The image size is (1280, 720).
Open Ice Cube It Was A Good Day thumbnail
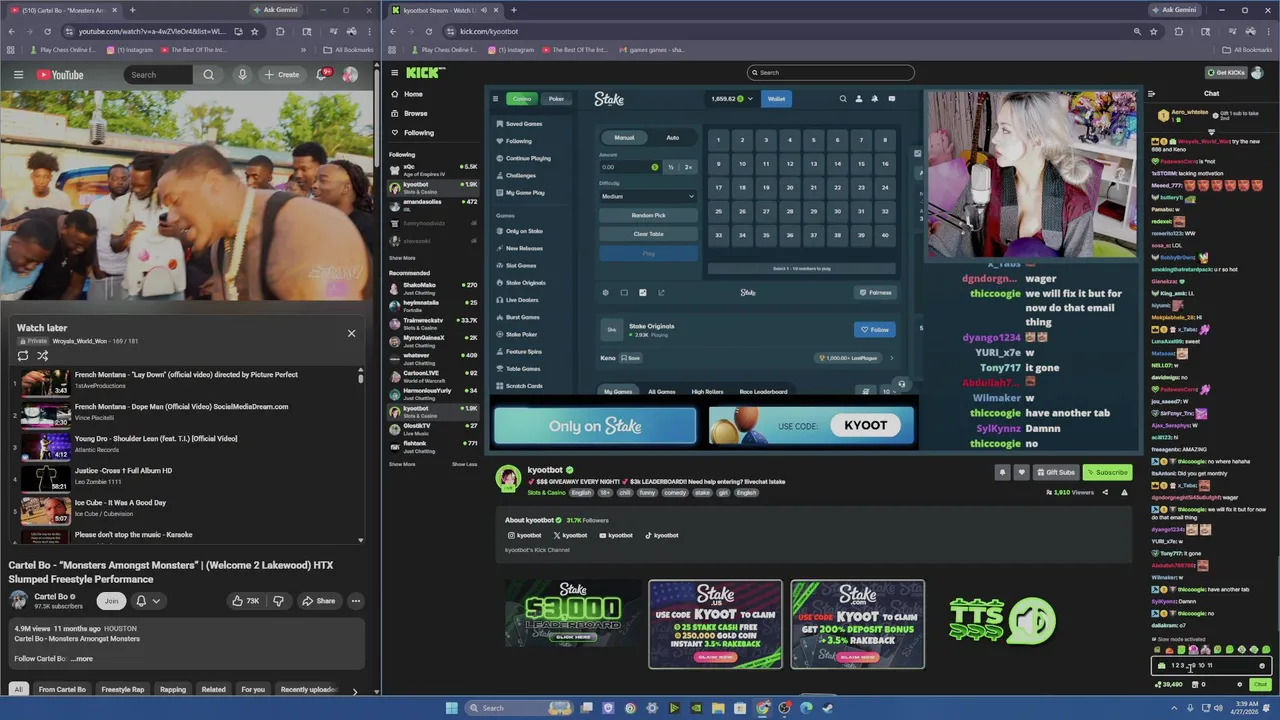click(x=46, y=511)
